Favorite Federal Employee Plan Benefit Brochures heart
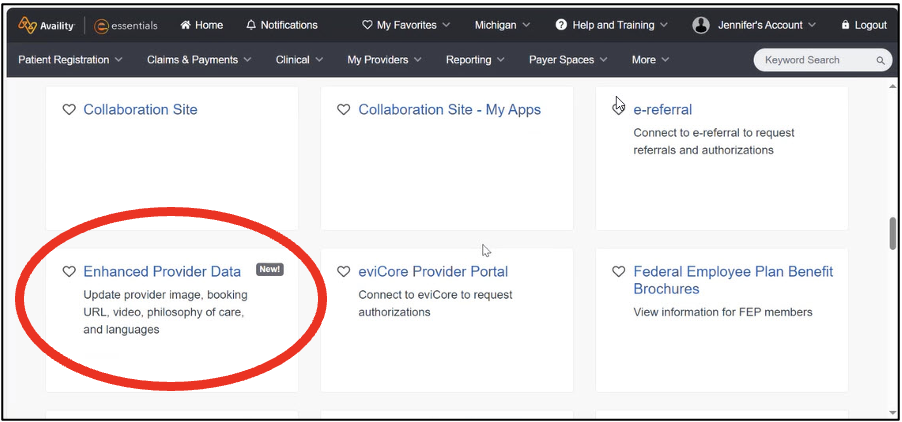This screenshot has width=902, height=422. click(618, 271)
